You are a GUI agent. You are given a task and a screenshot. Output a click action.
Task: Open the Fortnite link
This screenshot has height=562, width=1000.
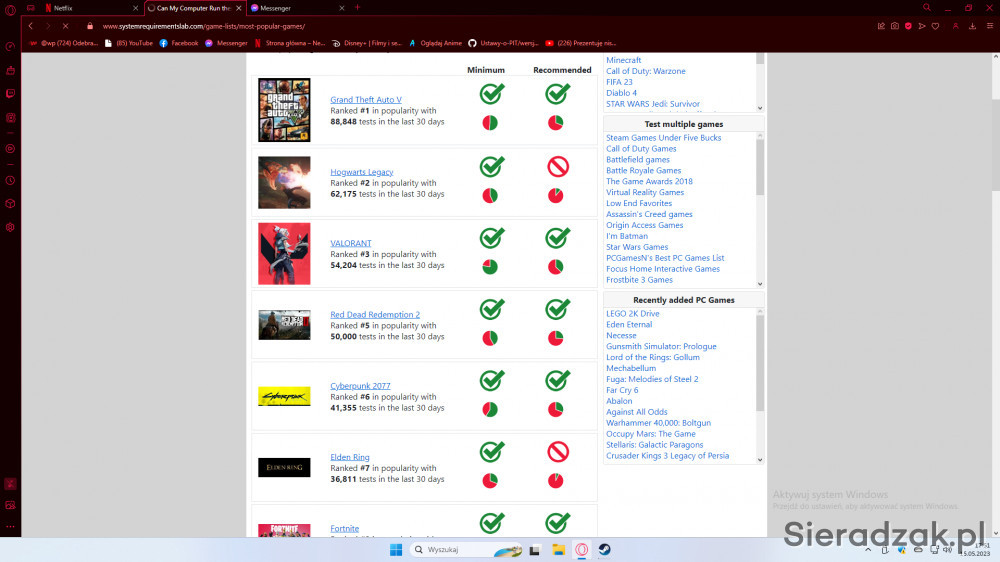point(344,529)
